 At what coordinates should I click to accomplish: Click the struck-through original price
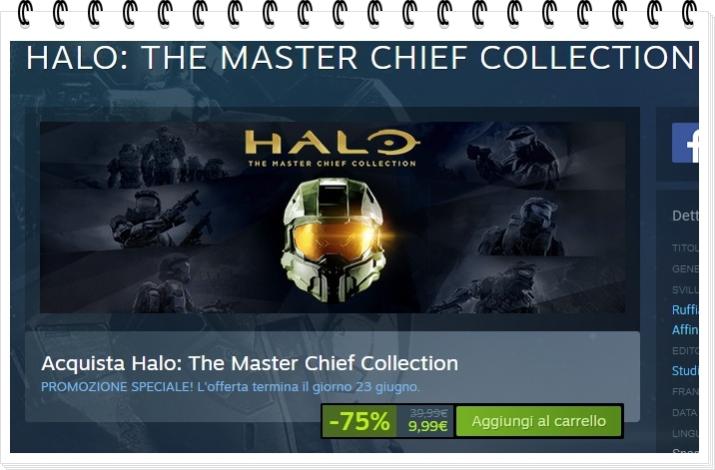pyautogui.click(x=429, y=413)
